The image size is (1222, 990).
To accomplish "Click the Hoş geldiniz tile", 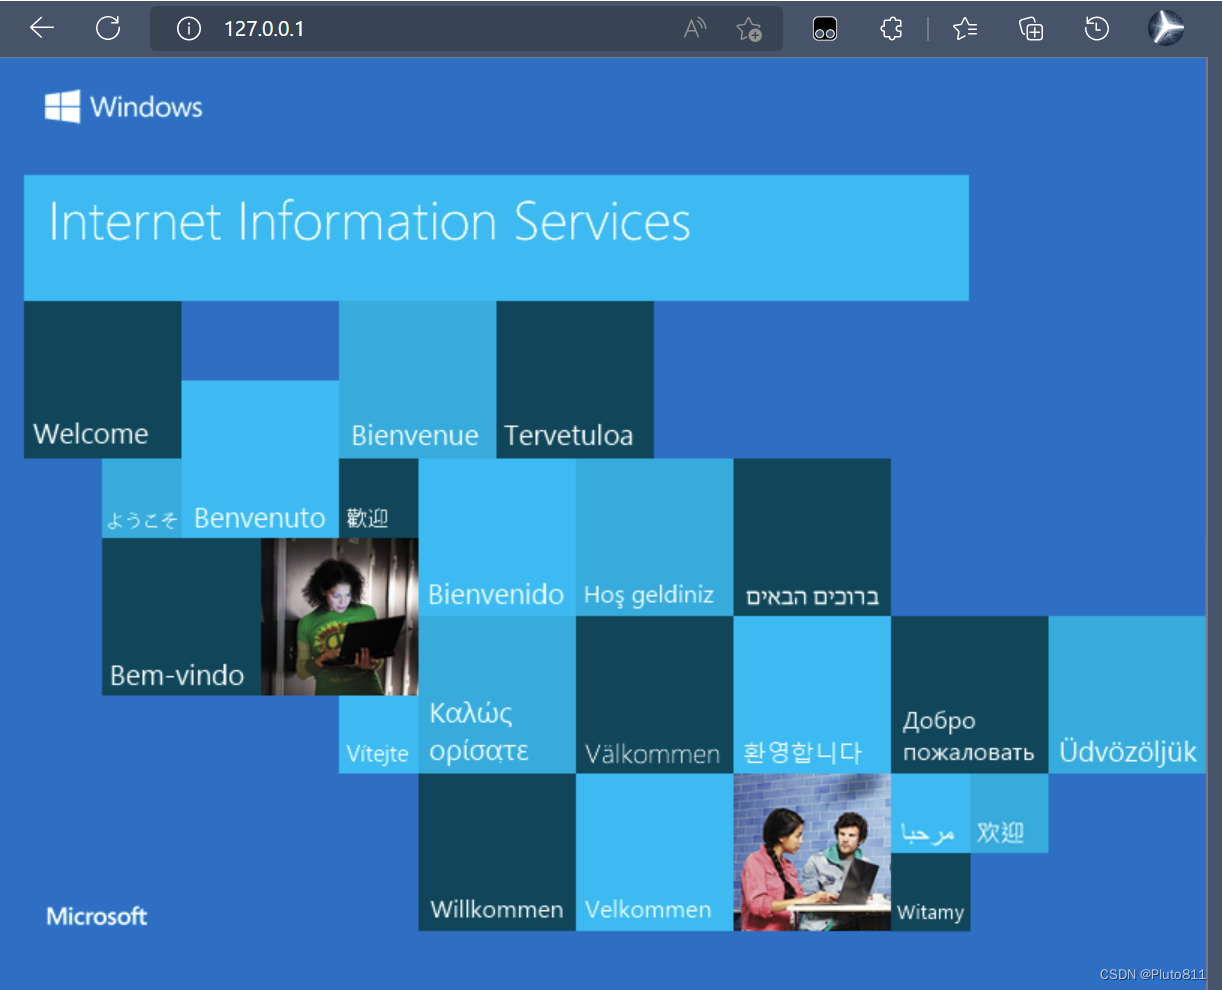I will point(654,537).
